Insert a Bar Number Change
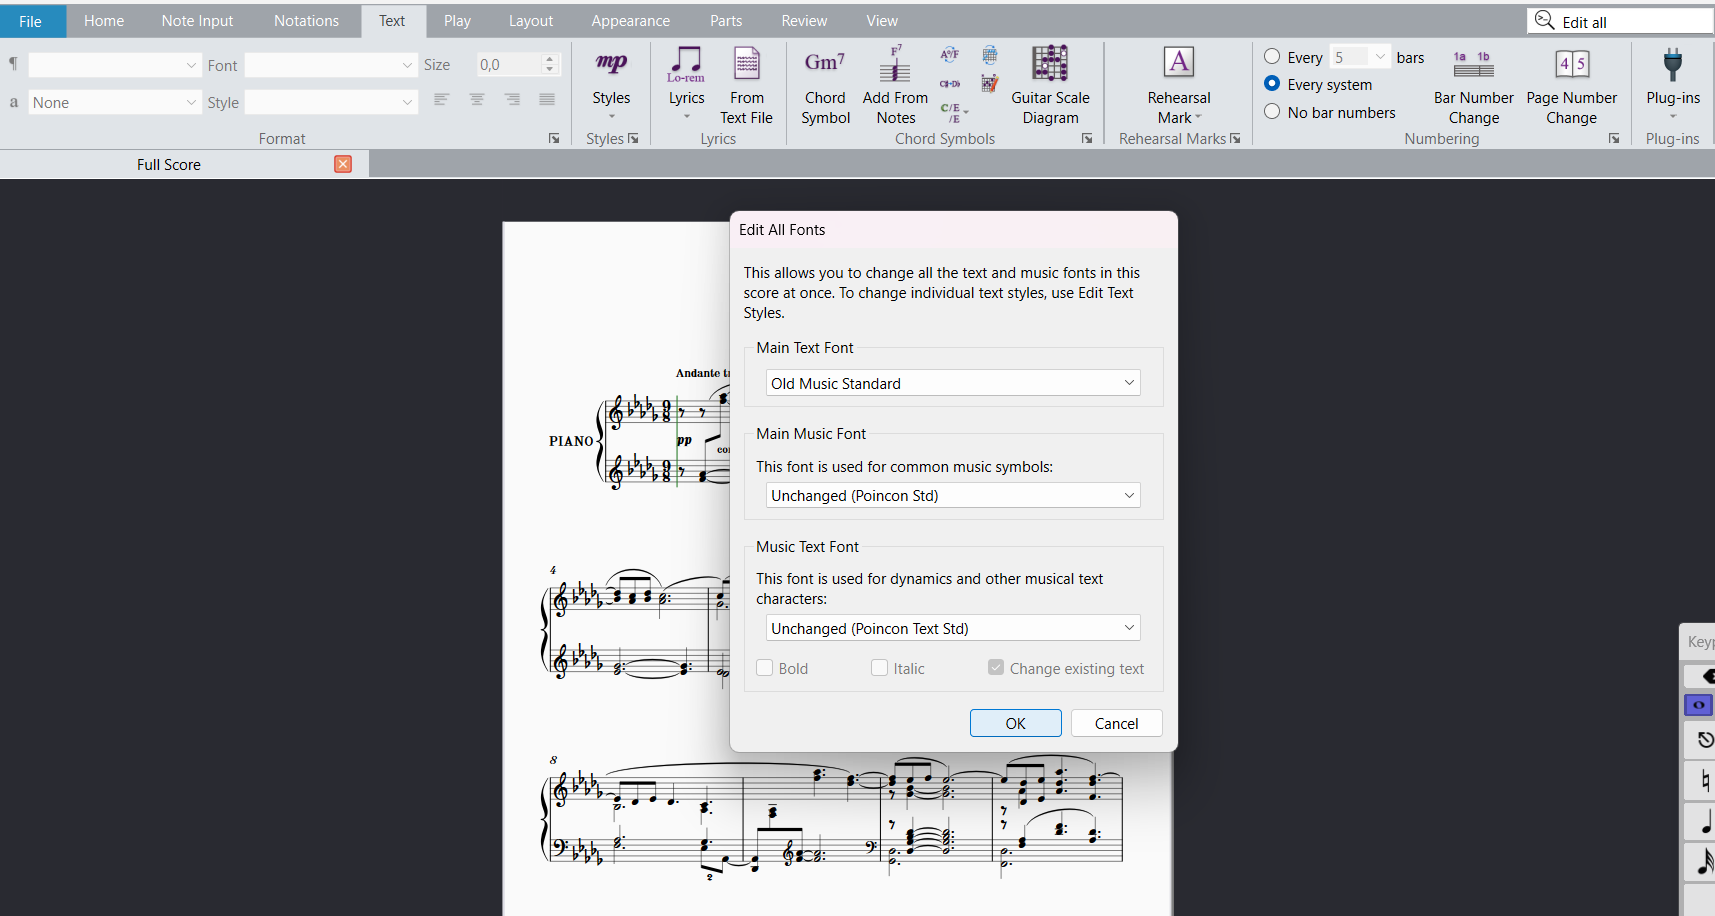The image size is (1715, 916). point(1473,86)
